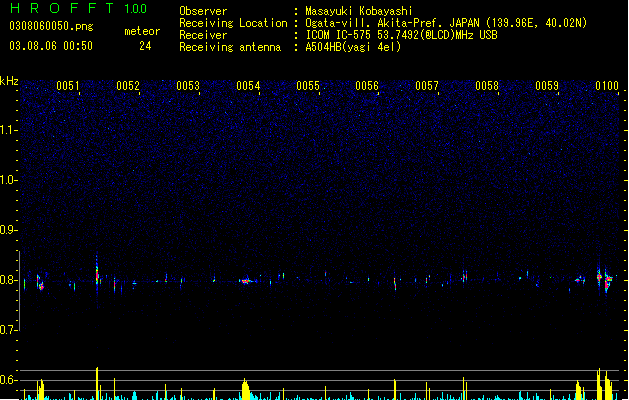Click the 0055 time marker label
Viewport: 629px width, 400px height.
point(308,85)
